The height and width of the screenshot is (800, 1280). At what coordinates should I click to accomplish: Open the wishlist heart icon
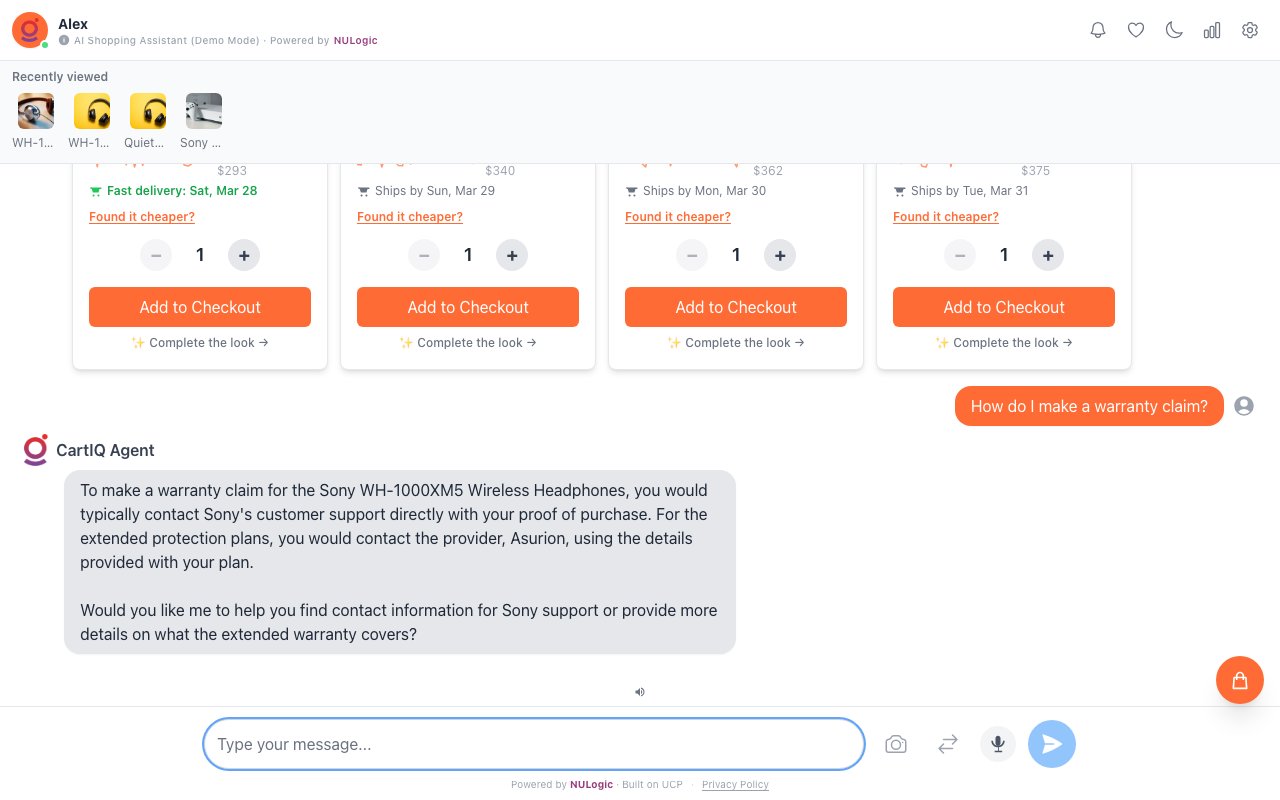tap(1136, 30)
